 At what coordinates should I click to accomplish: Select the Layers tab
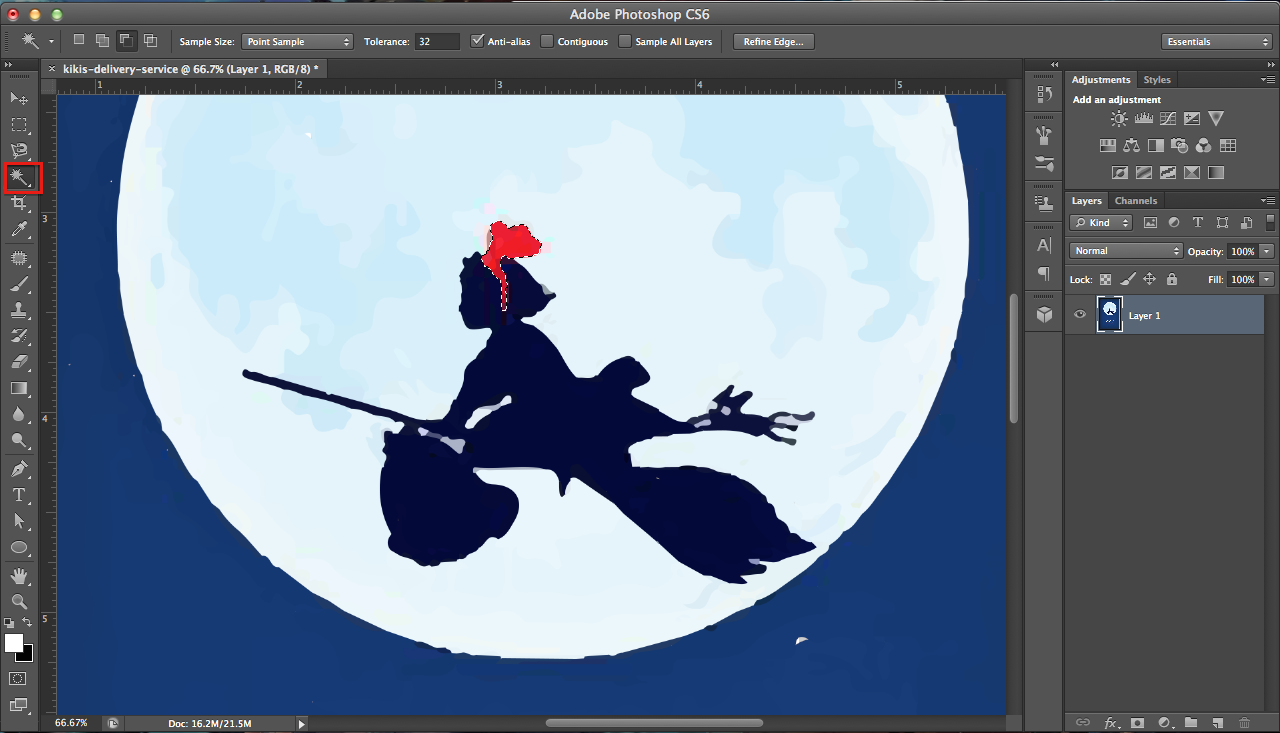click(1087, 201)
